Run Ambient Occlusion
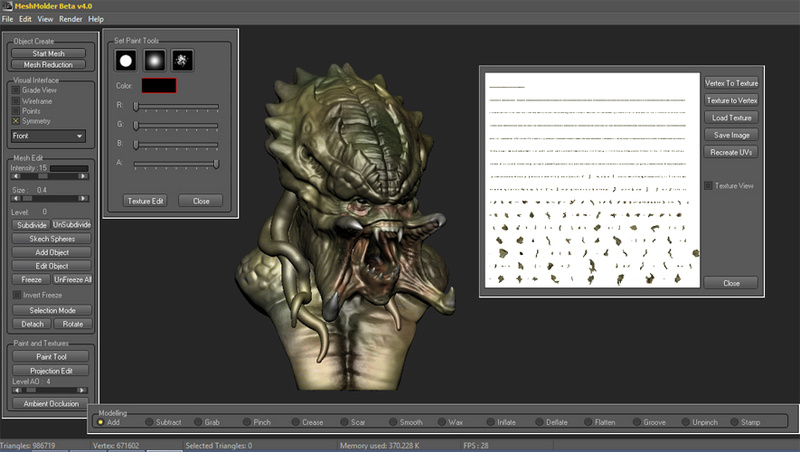This screenshot has height=452, width=800. point(51,404)
